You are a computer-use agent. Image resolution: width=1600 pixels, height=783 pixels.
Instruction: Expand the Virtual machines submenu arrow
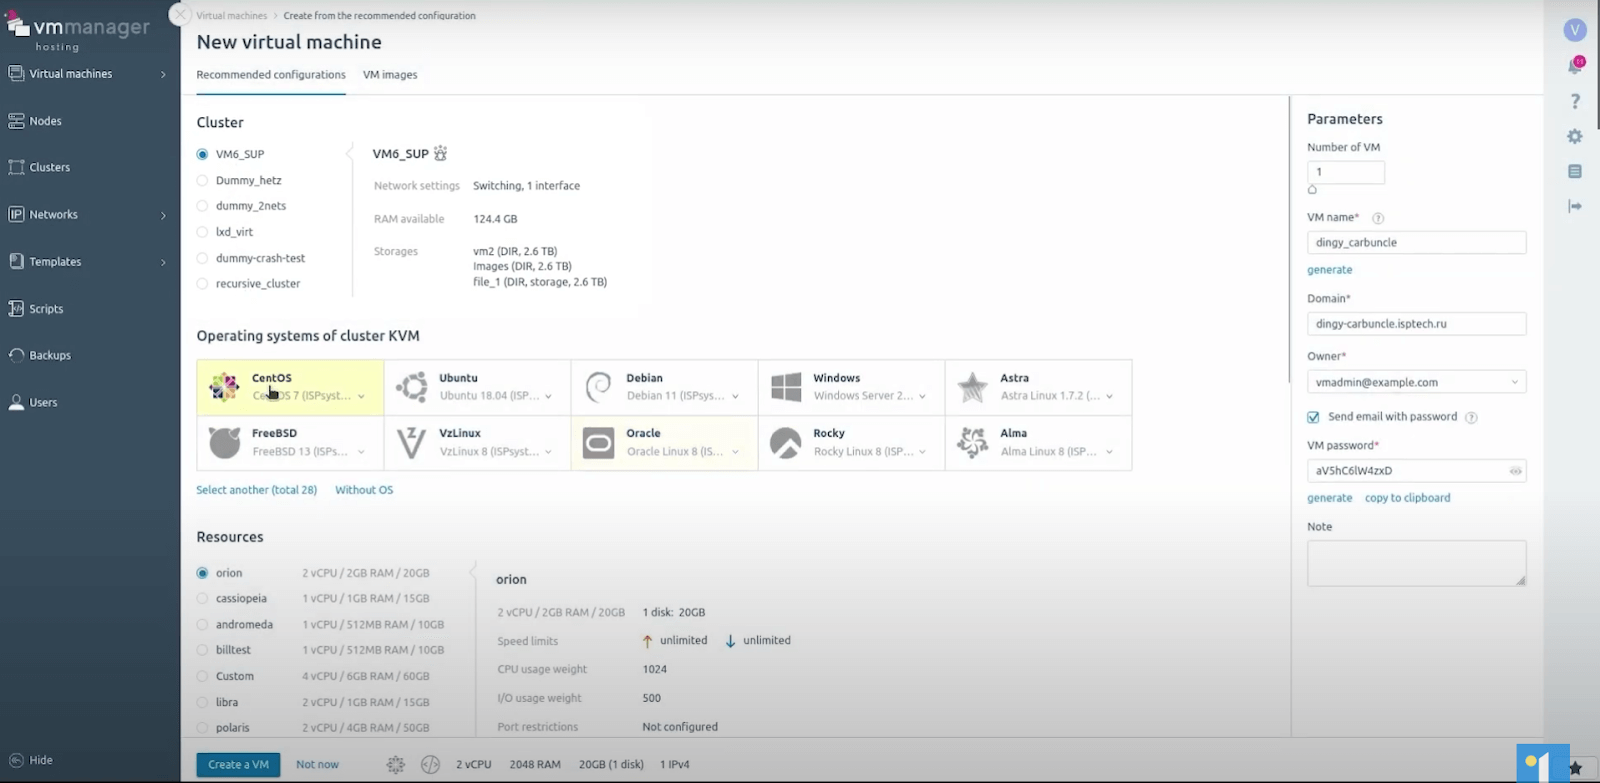point(163,74)
